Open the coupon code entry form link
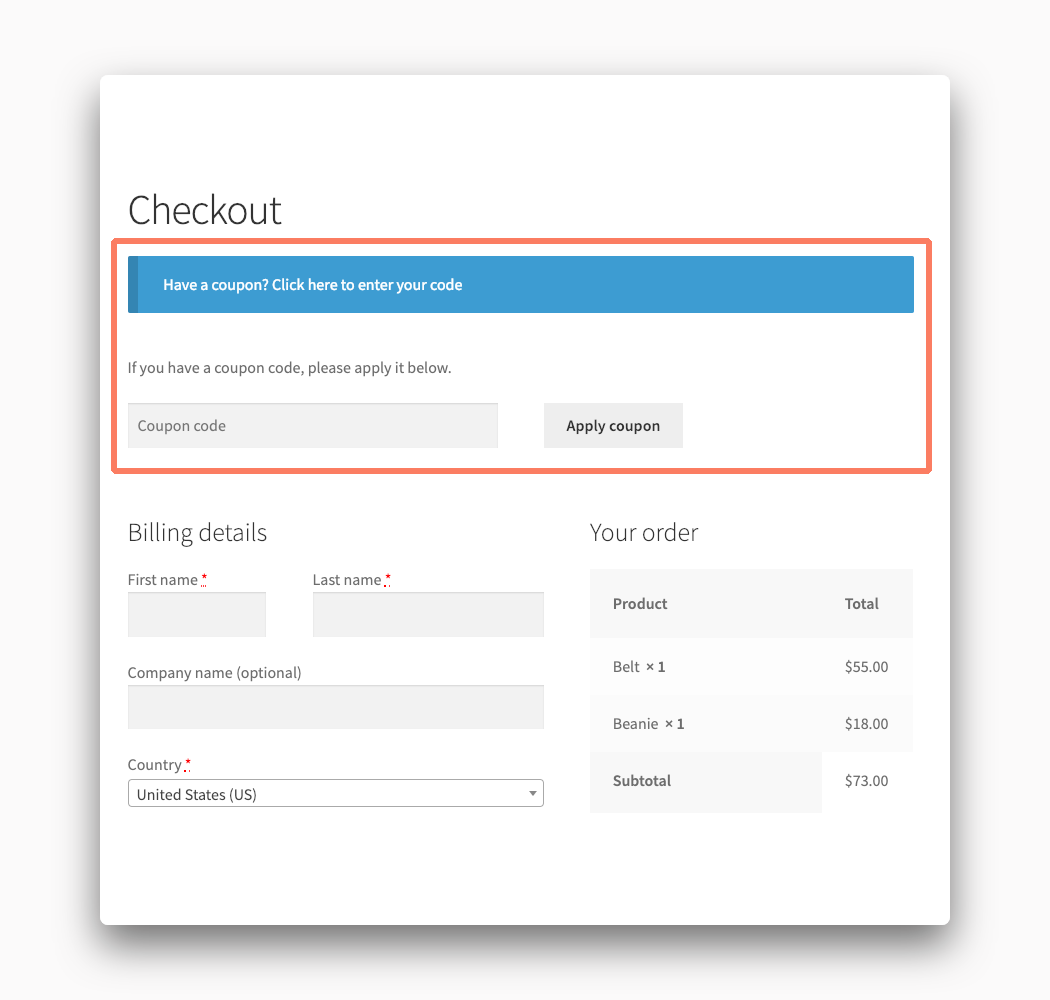 pos(312,284)
